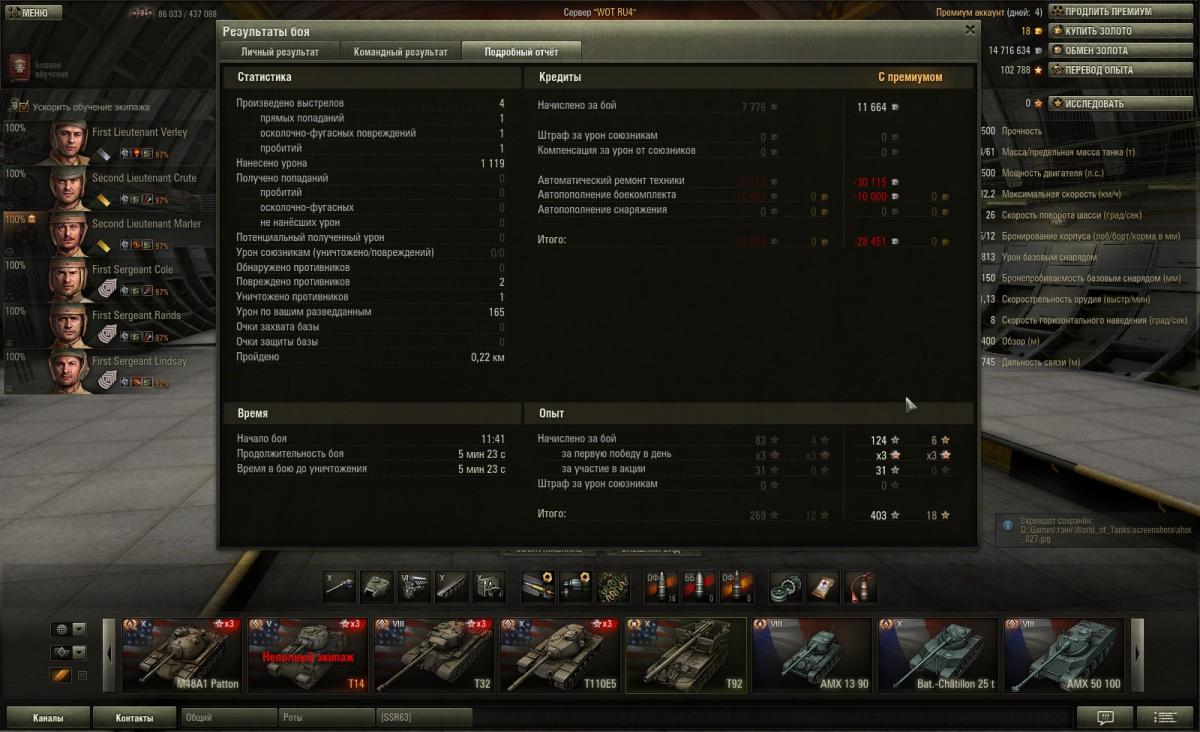Screen dimensions: 1200x732
Task: Open the list icon next to chat button
Action: pyautogui.click(x=1165, y=717)
